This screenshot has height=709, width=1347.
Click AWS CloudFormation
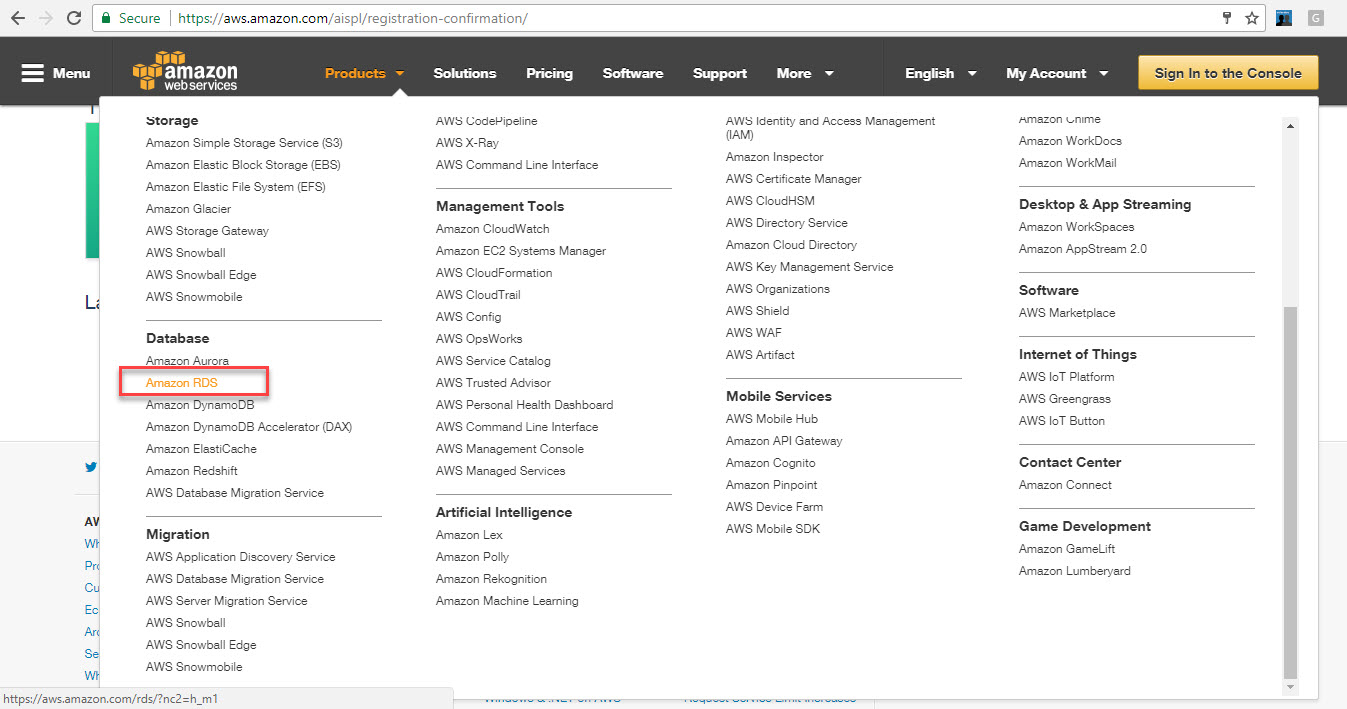tap(494, 273)
